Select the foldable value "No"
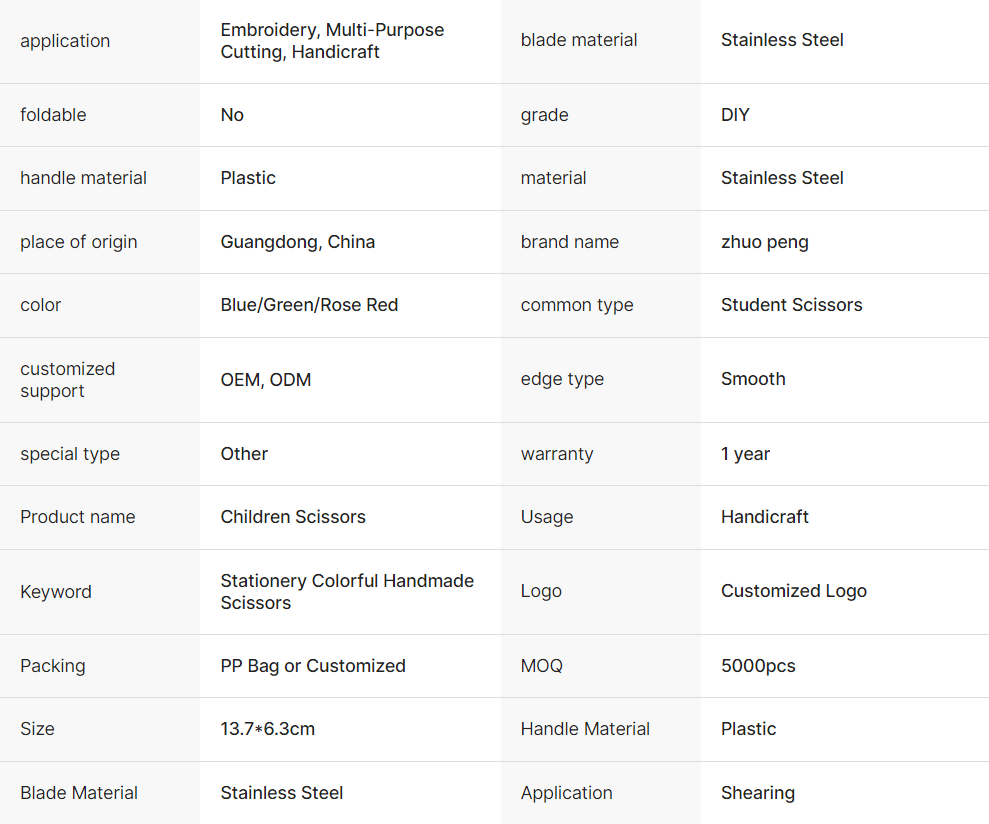Image resolution: width=989 pixels, height=824 pixels. click(x=232, y=115)
